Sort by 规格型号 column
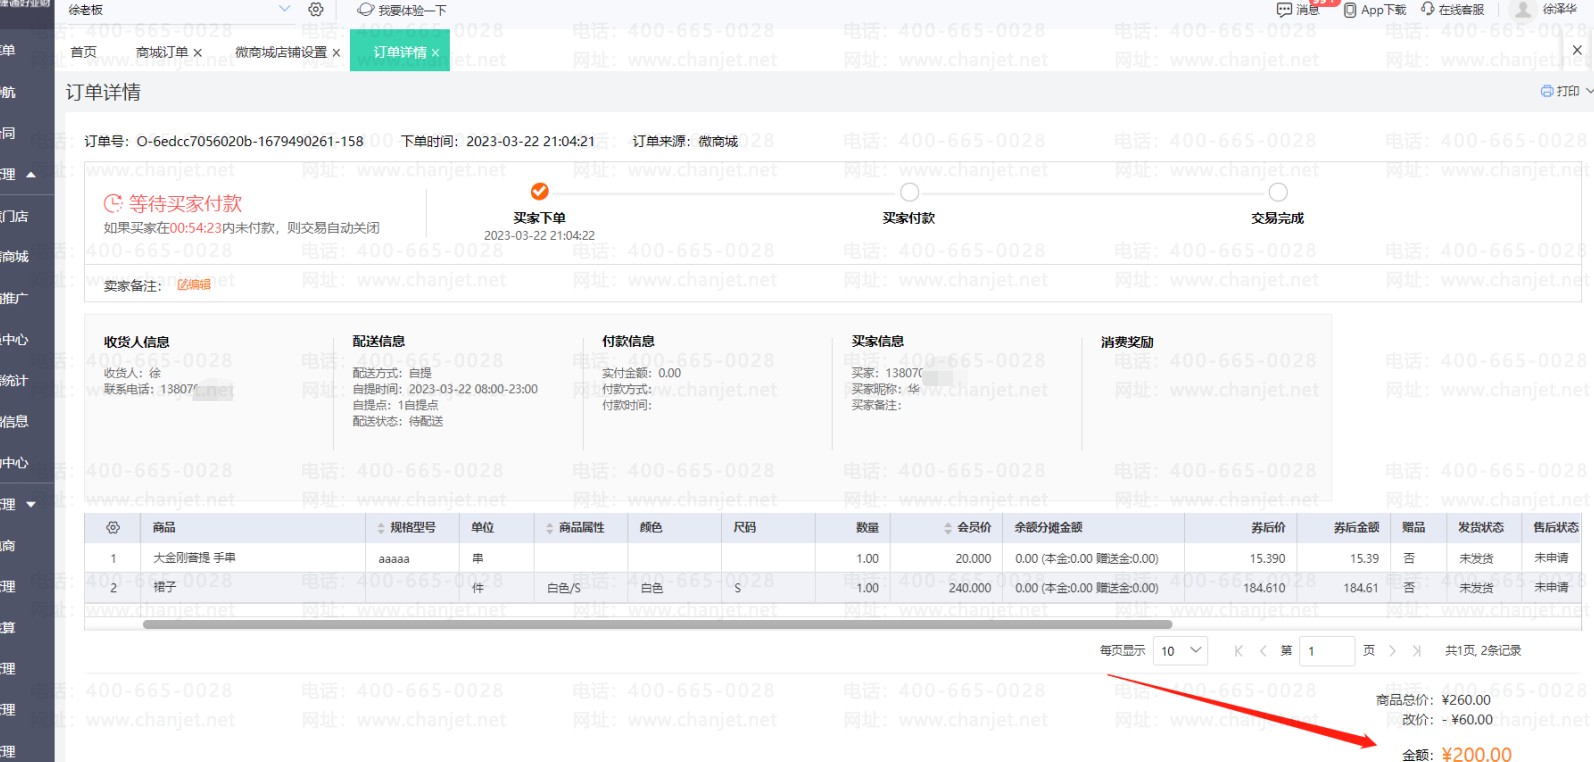 pos(381,528)
